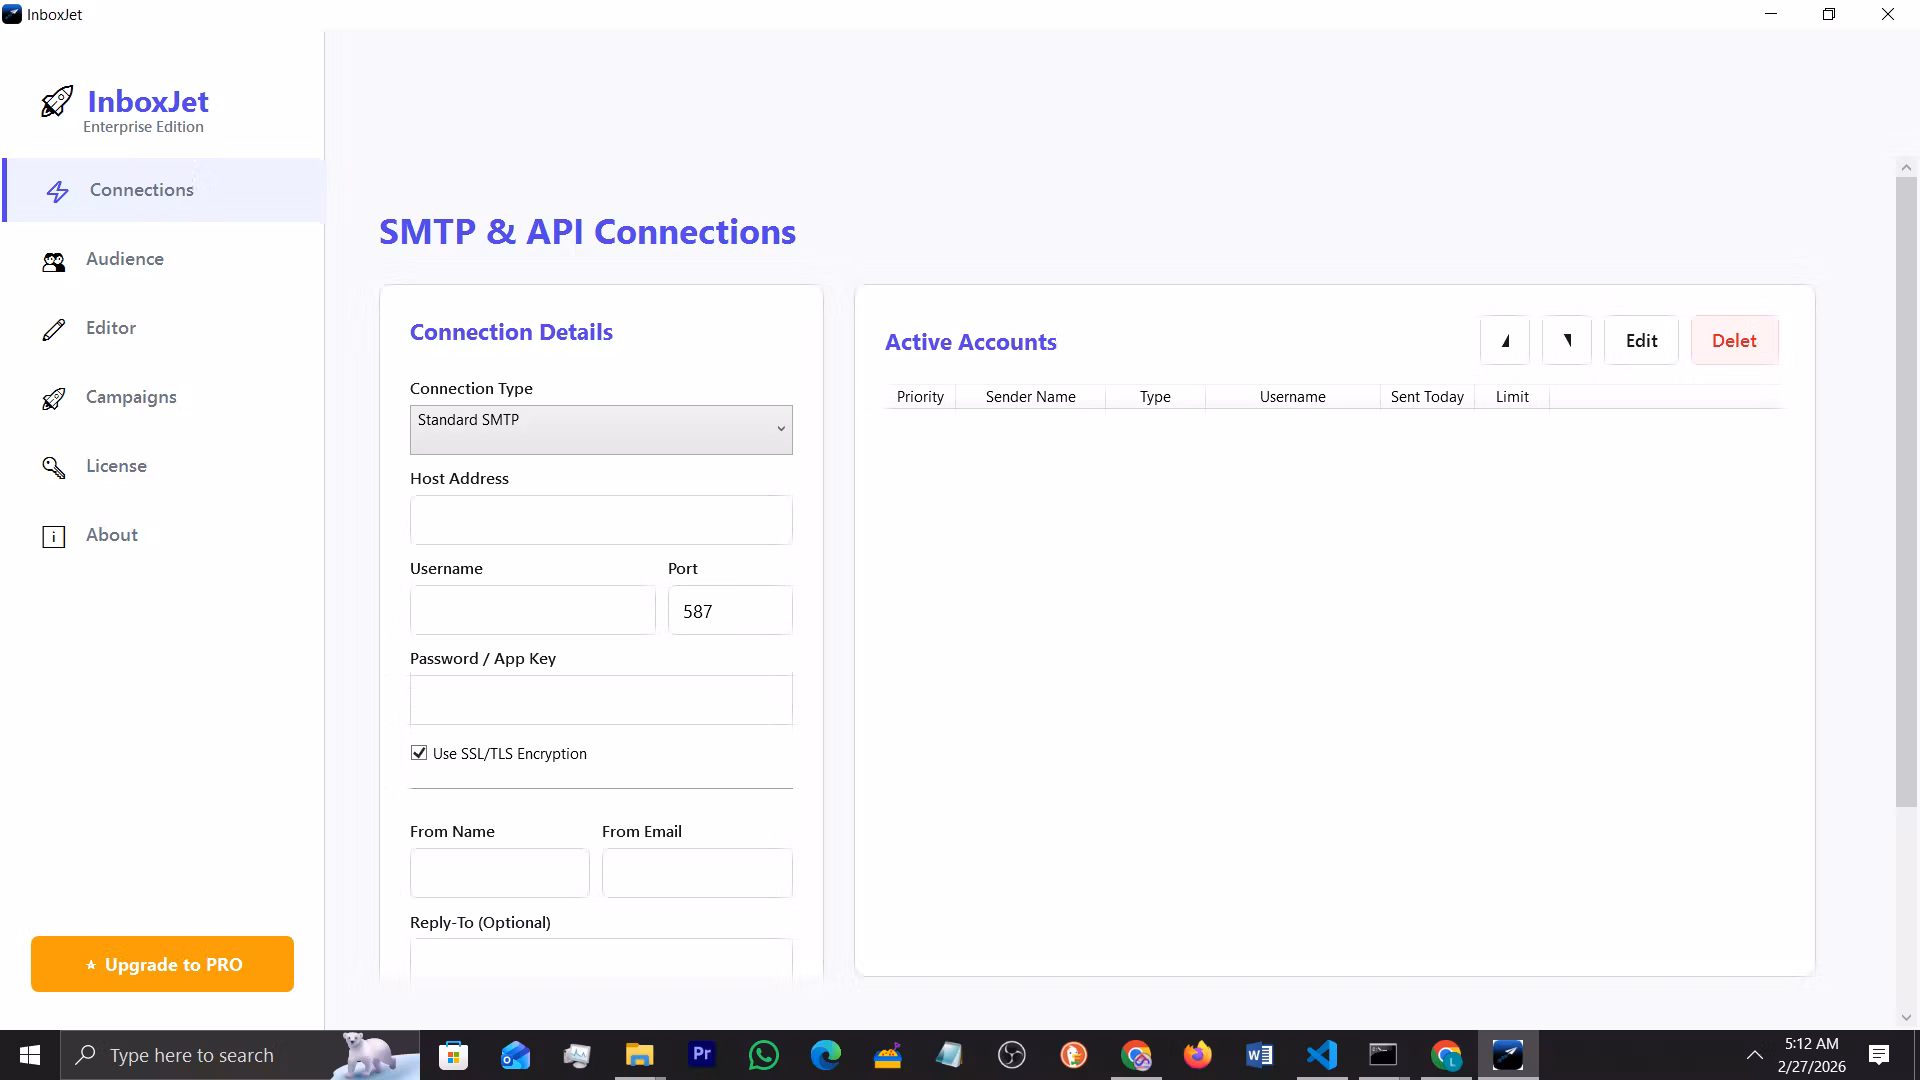
Task: Click the License key icon
Action: 54,467
